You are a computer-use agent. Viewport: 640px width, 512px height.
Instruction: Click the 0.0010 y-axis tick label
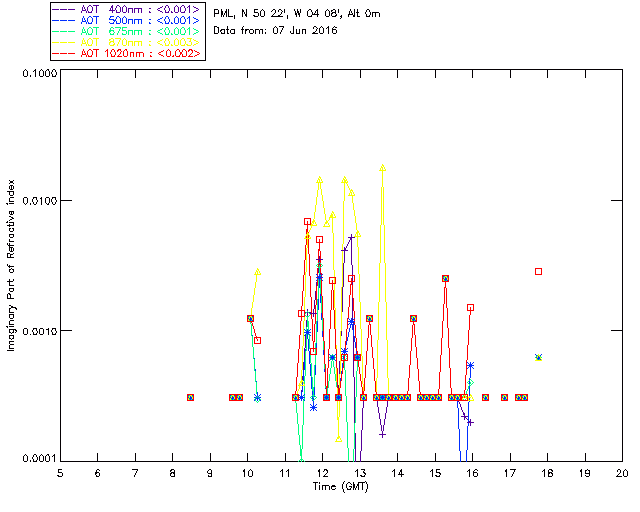[x=37, y=331]
